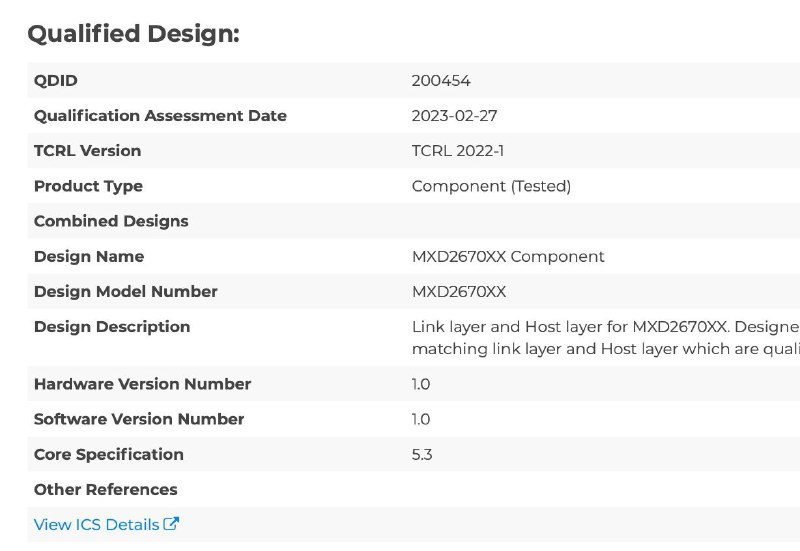800x551 pixels.
Task: Click the Software Version Number label
Action: pos(139,419)
